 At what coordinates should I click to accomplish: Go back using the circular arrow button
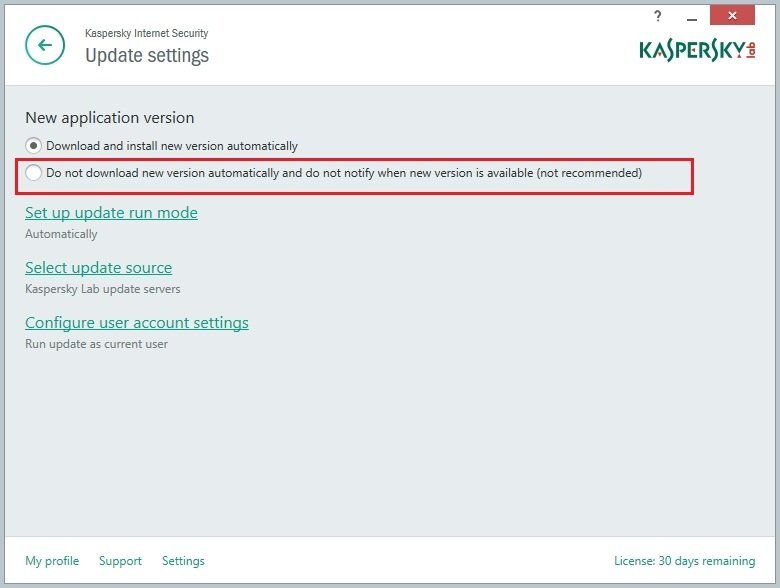(x=45, y=45)
